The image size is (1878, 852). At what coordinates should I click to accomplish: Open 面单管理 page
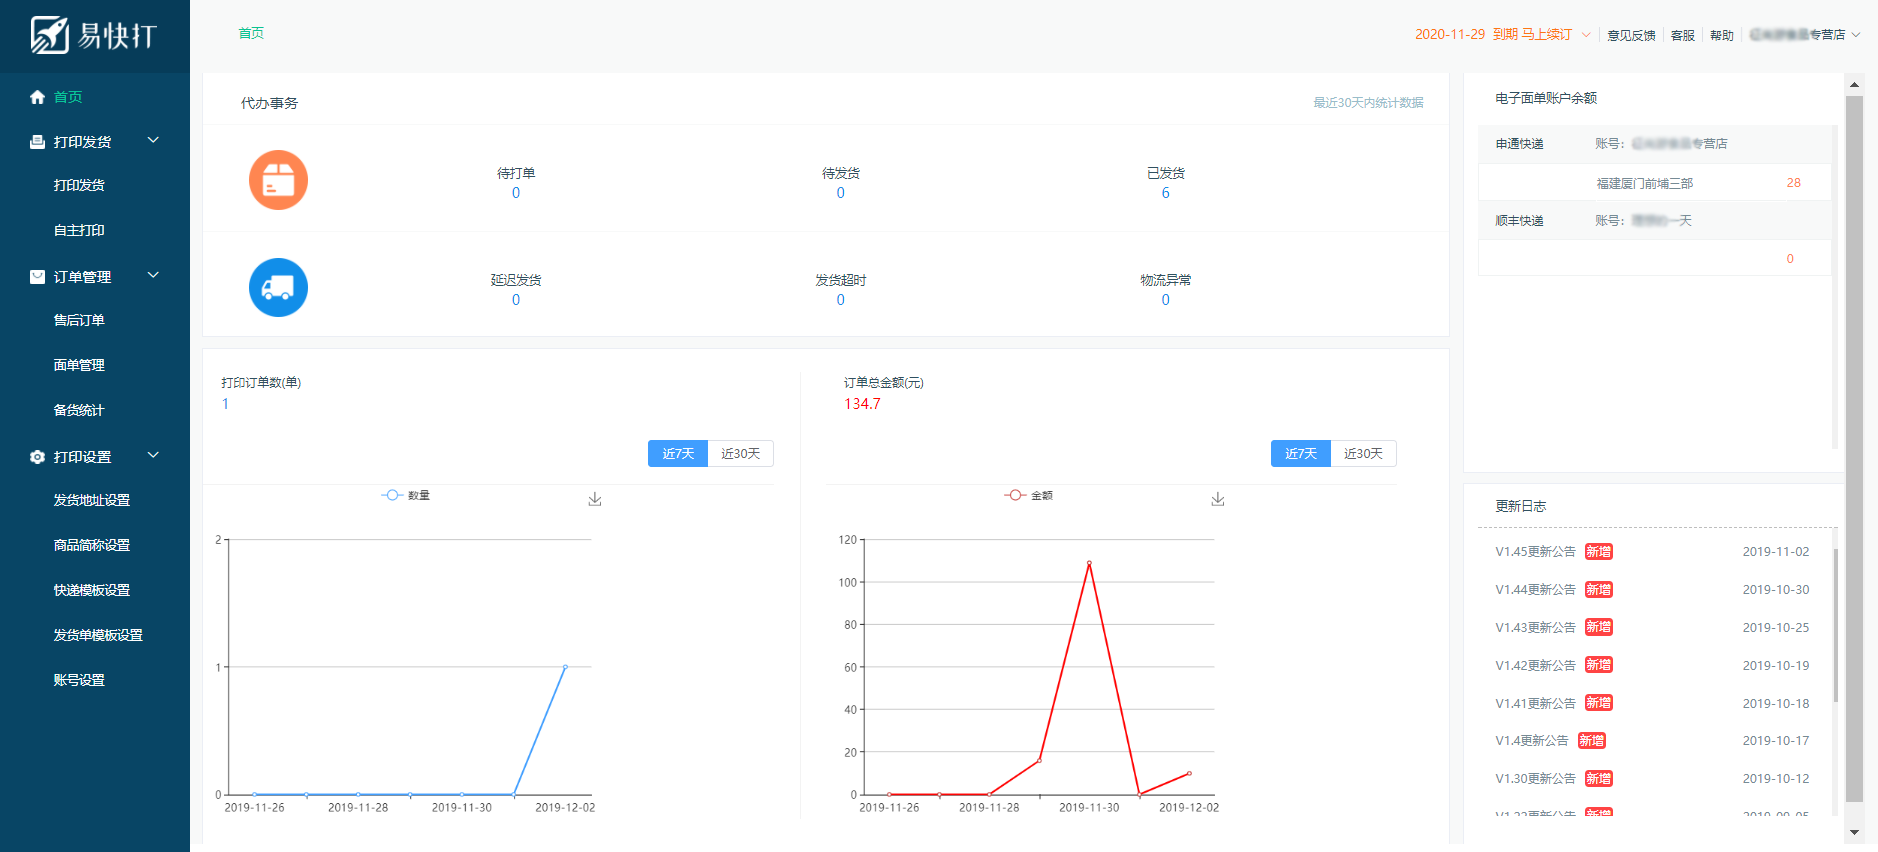coord(79,365)
